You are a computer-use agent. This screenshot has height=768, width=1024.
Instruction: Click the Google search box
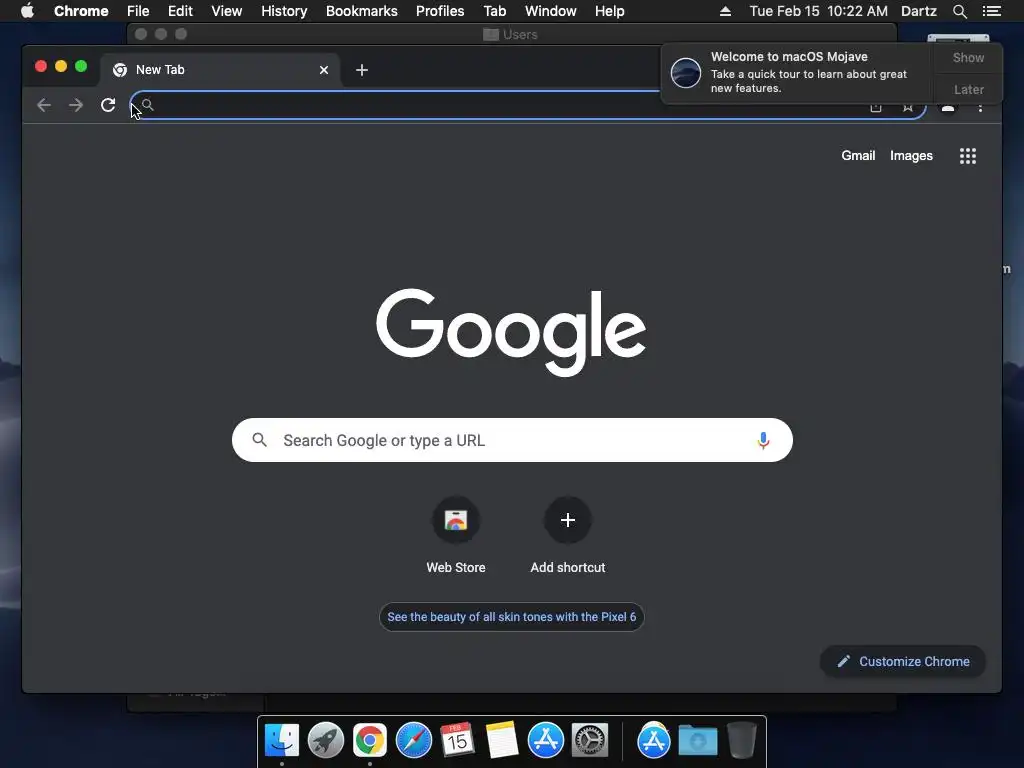(x=512, y=440)
